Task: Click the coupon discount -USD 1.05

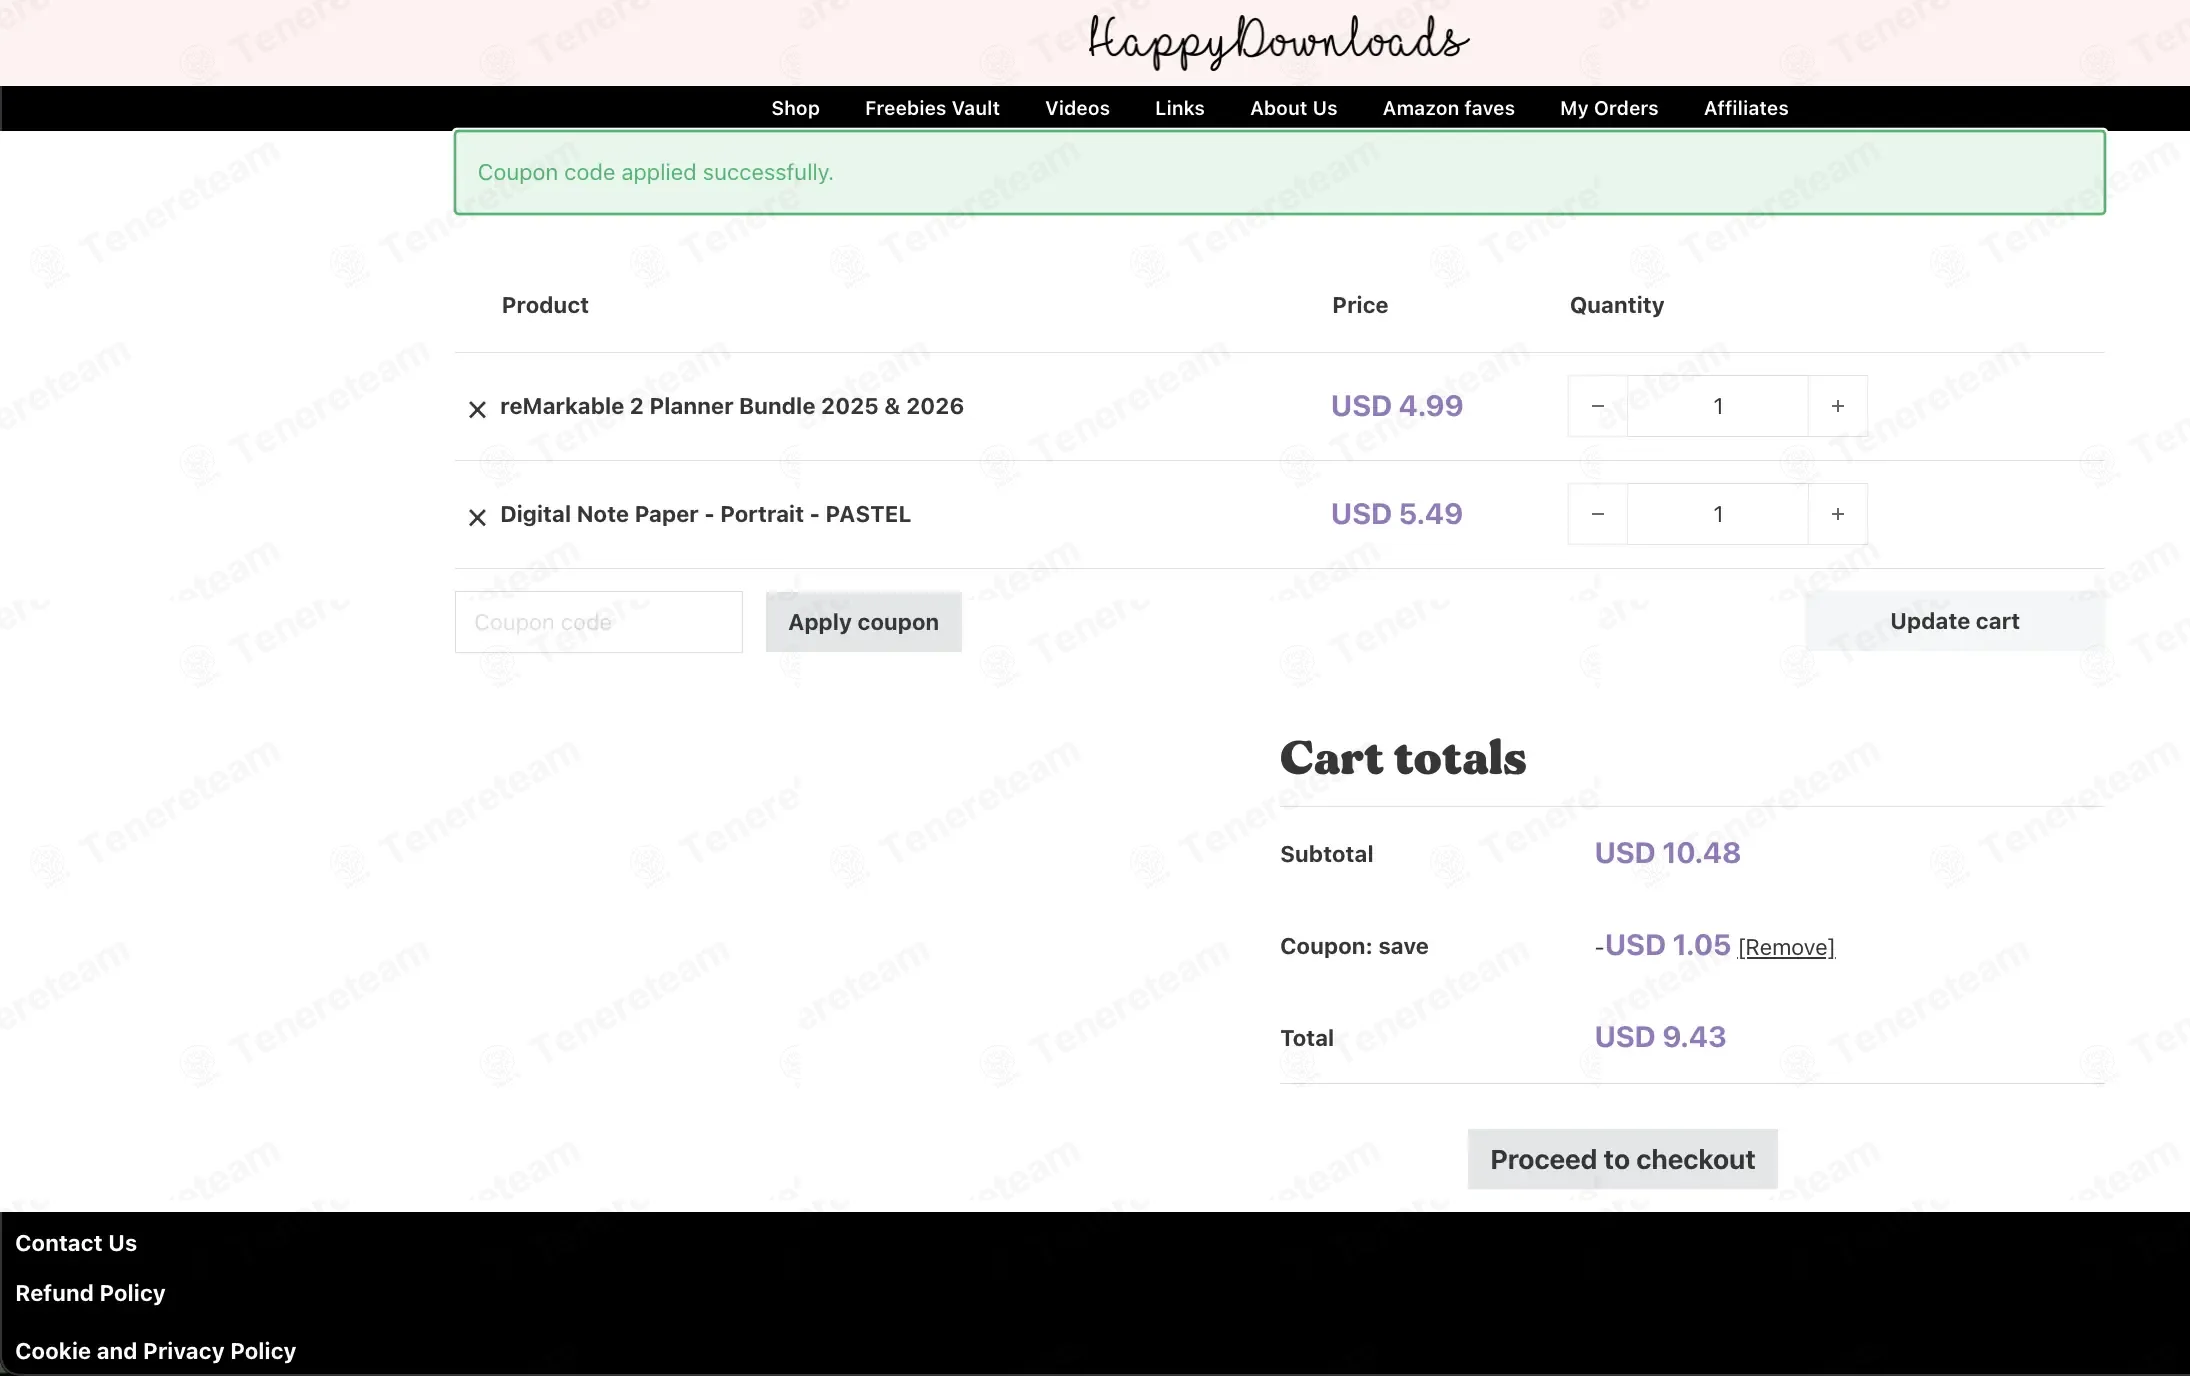Action: (x=1662, y=945)
